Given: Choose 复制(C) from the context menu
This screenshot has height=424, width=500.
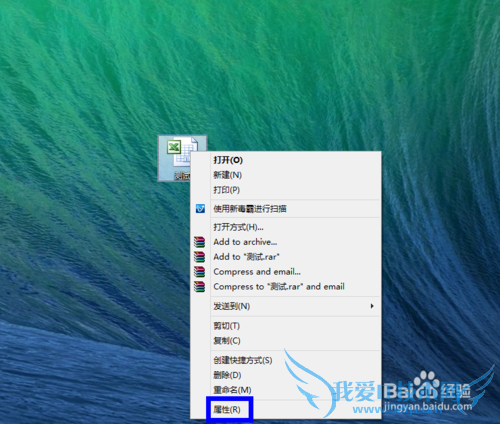Looking at the screenshot, I should [x=286, y=341].
